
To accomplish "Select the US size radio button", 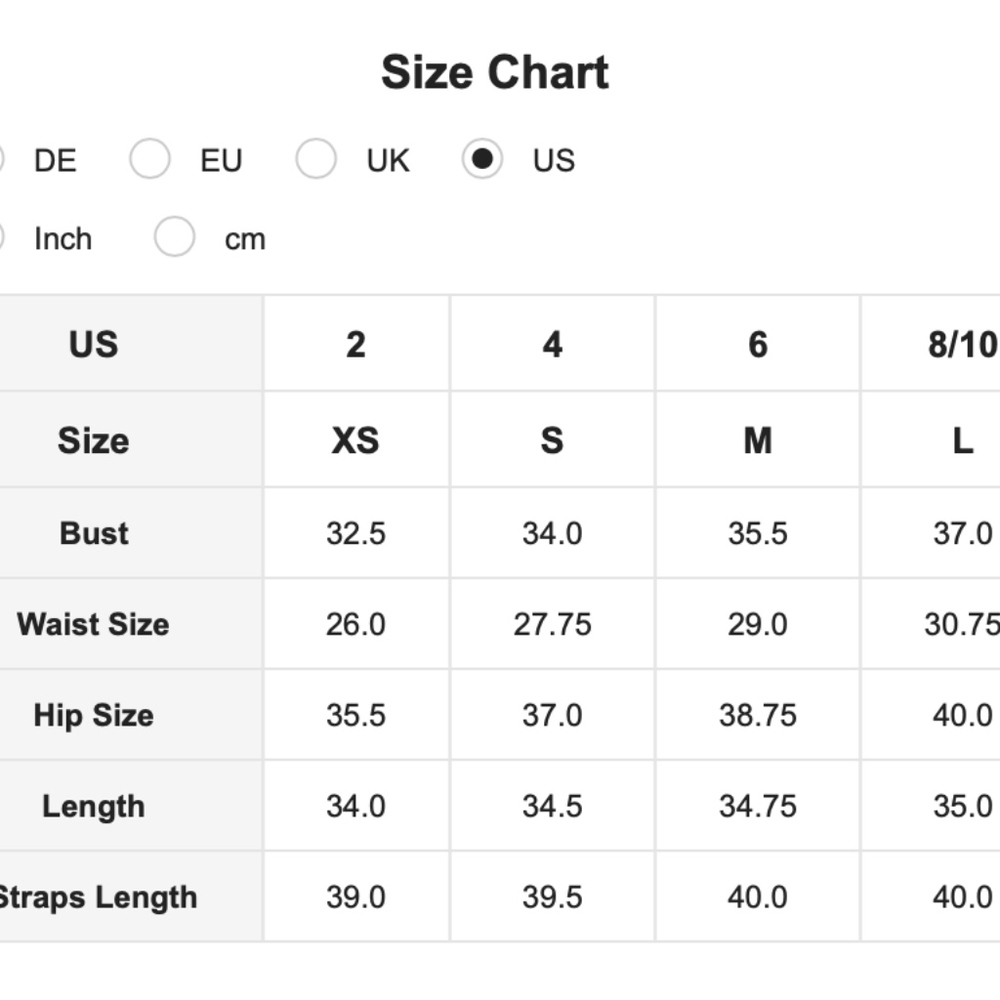I will point(482,160).
